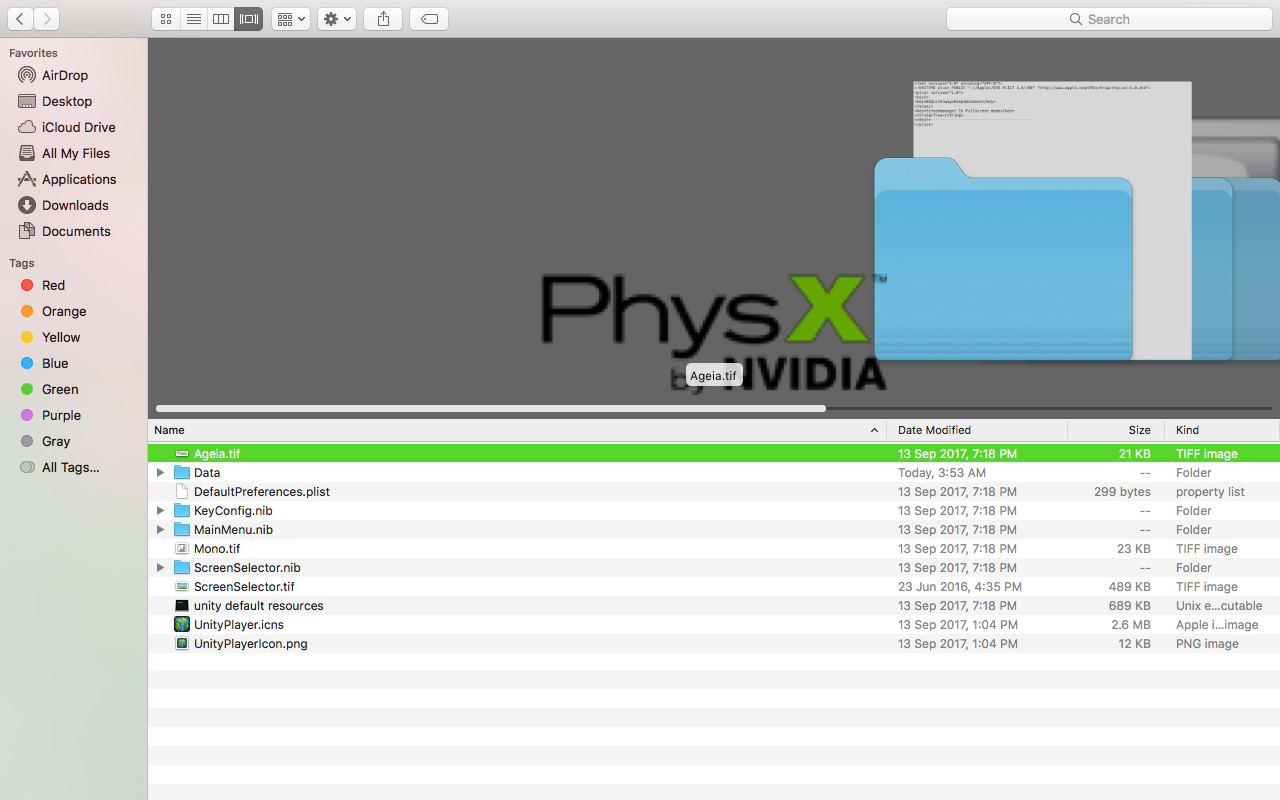Select UnityPlayerIcon.png in the list

714,644
